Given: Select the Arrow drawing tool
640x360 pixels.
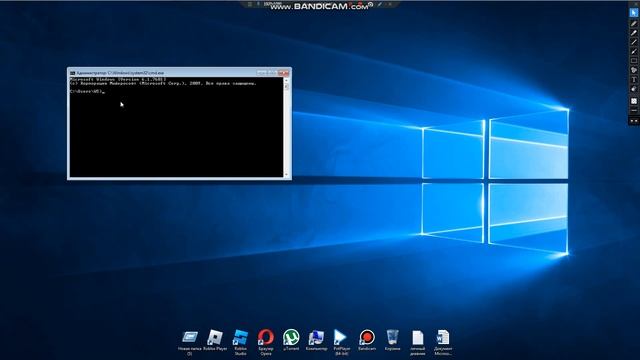Looking at the screenshot, I should (x=634, y=51).
